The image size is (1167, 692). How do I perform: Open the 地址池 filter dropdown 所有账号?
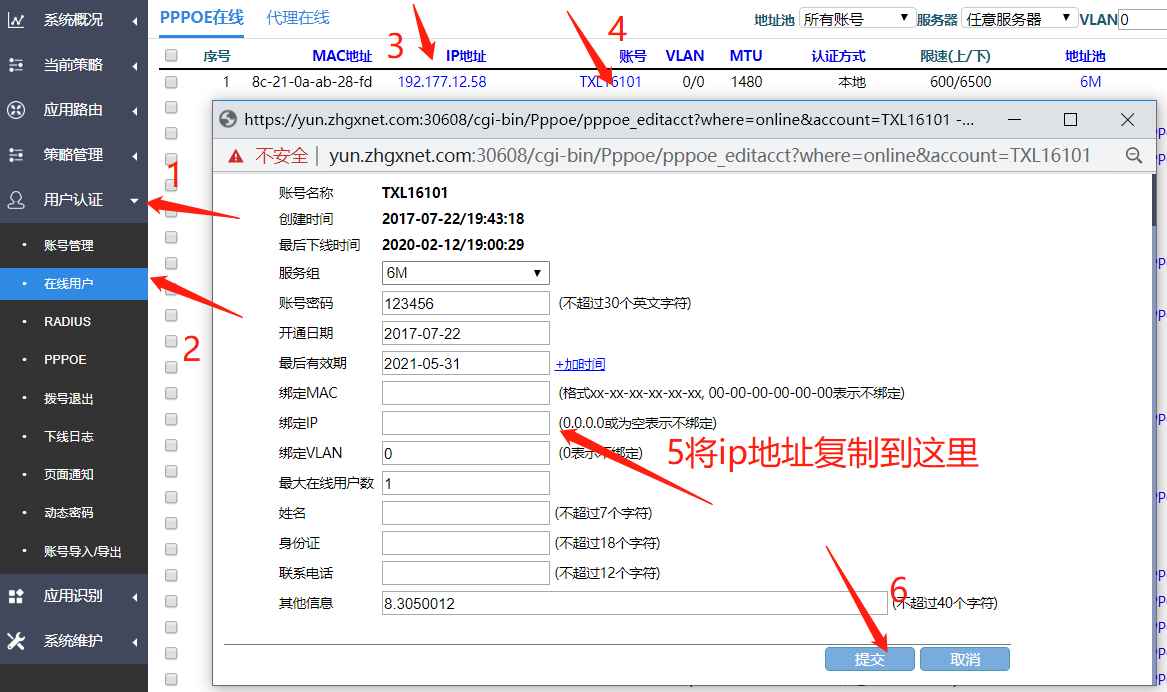pos(857,19)
